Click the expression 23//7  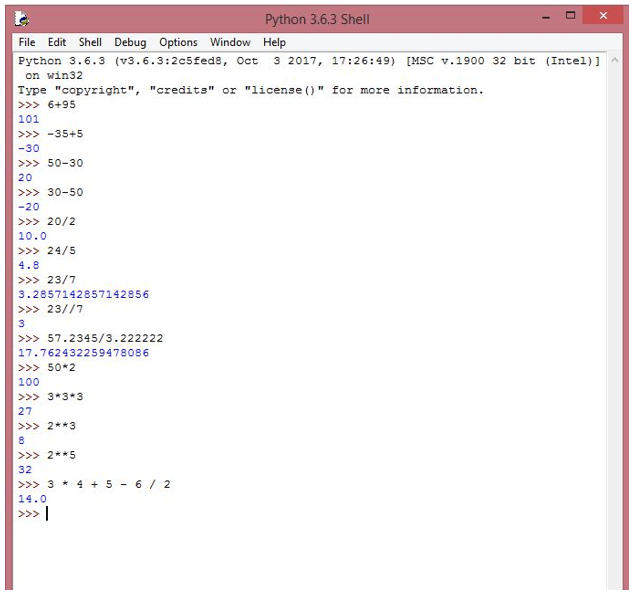point(65,309)
